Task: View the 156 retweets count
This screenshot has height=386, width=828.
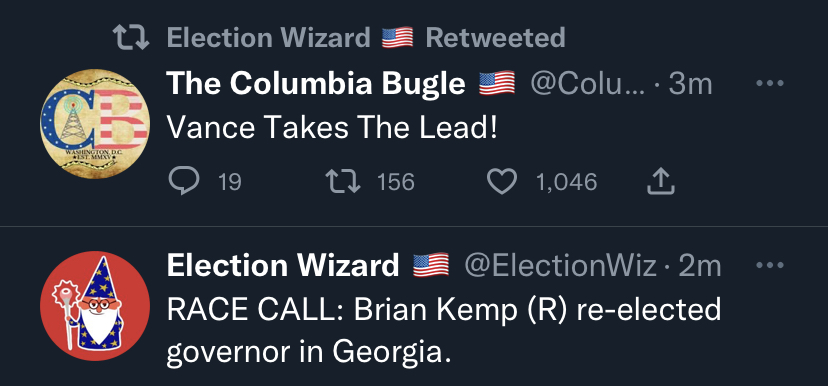Action: (x=396, y=182)
